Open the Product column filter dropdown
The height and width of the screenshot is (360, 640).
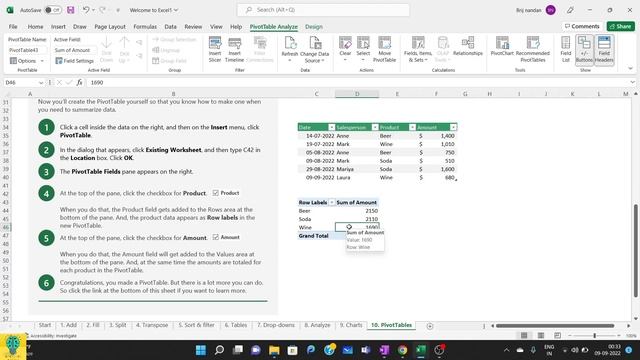pyautogui.click(x=412, y=127)
